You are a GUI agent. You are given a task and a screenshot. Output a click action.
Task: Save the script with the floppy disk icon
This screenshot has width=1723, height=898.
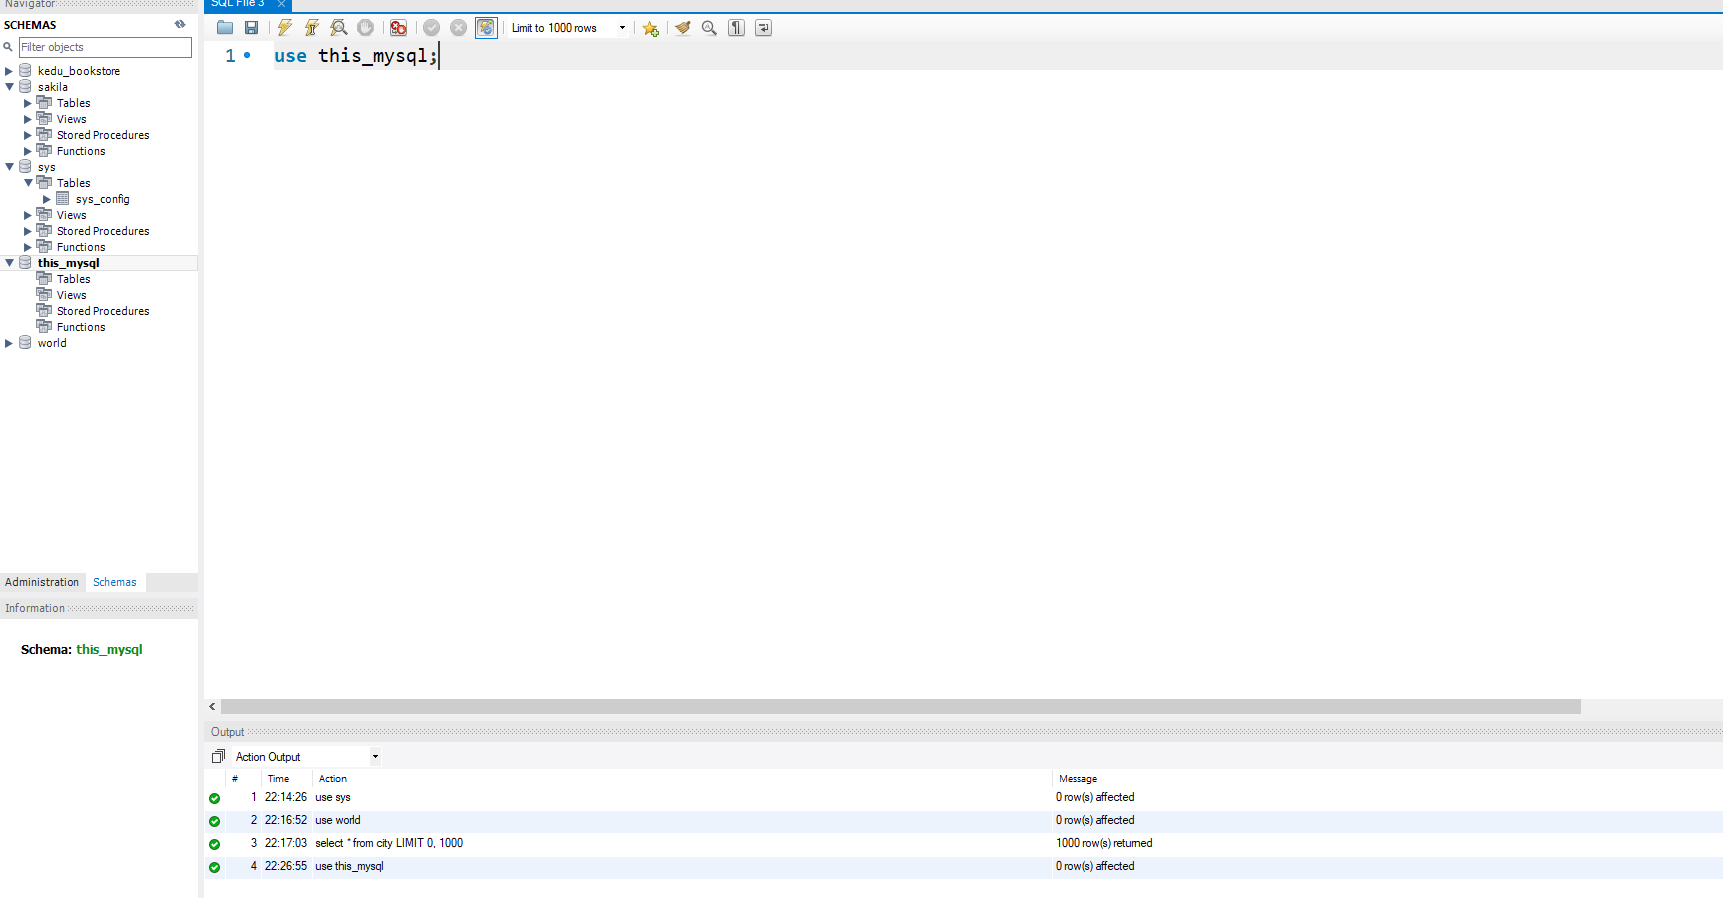coord(251,28)
